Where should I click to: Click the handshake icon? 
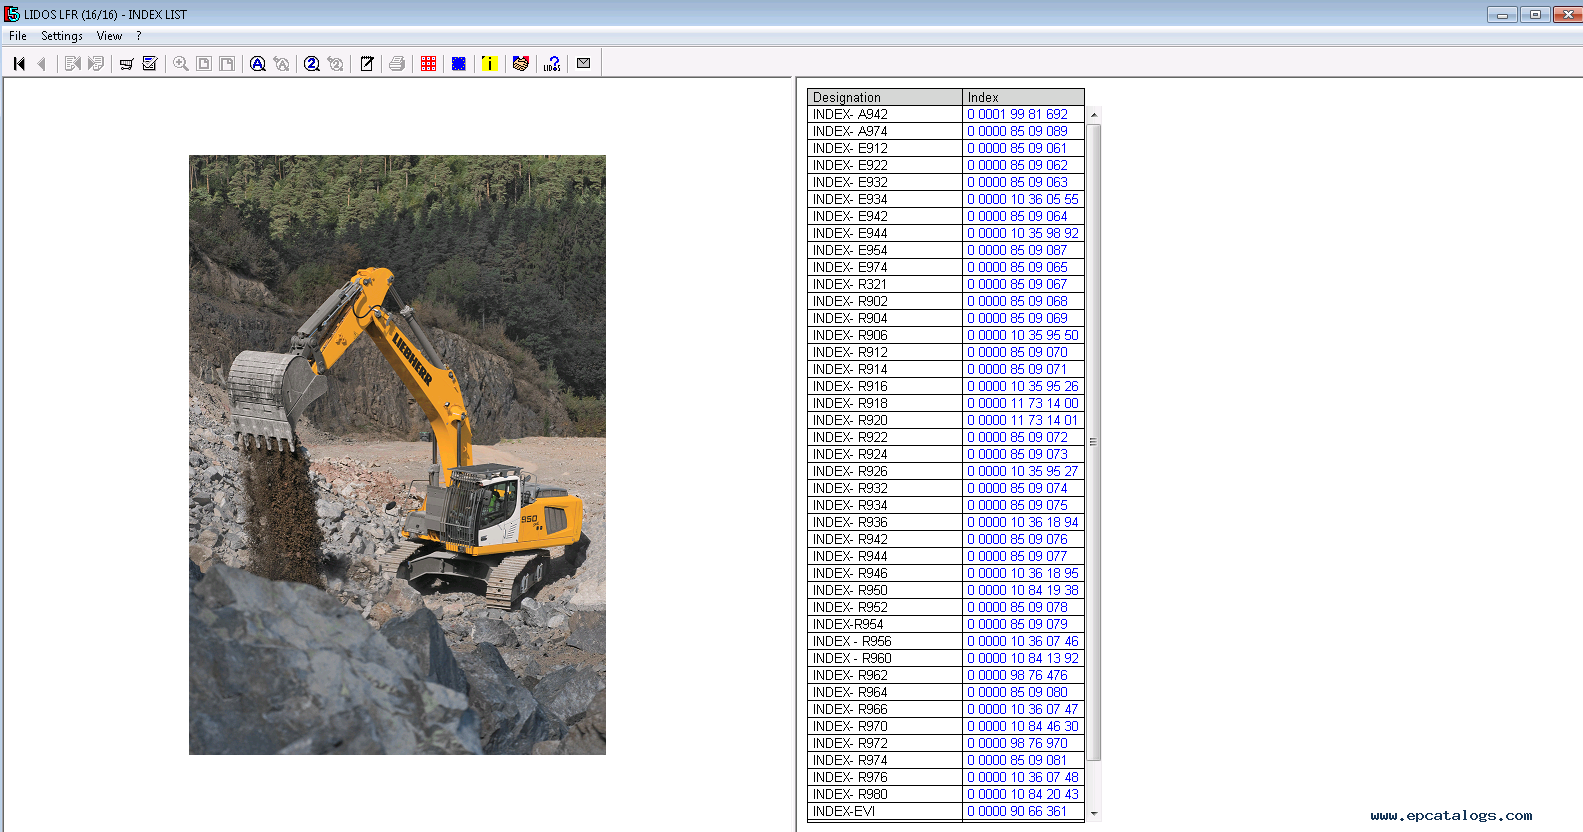[521, 64]
